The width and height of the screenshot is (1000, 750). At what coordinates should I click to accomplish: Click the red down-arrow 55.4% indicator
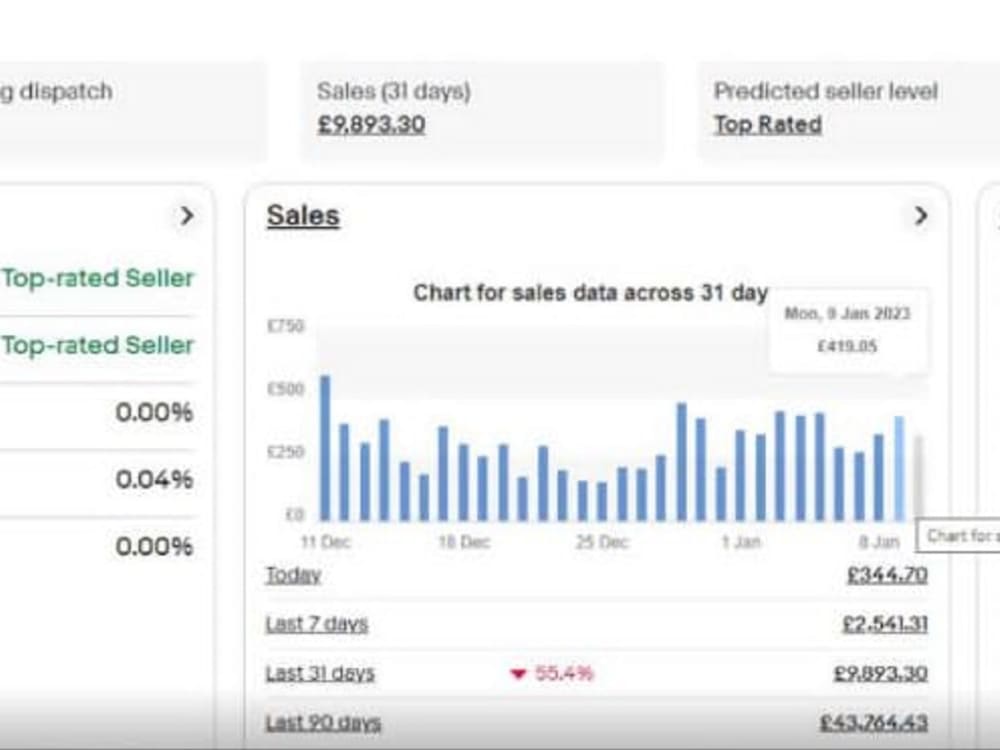(552, 673)
